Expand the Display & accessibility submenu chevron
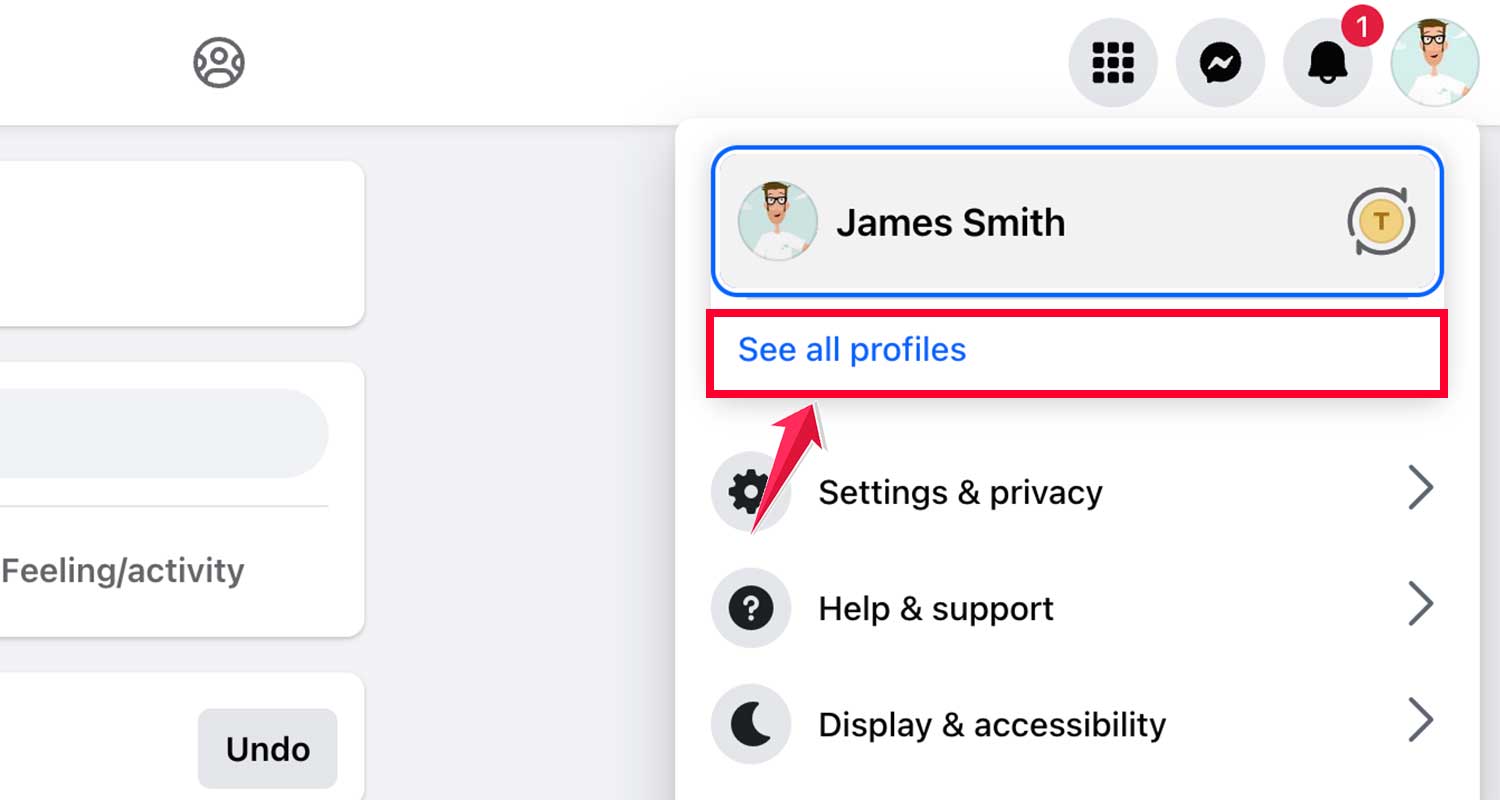 click(1423, 720)
